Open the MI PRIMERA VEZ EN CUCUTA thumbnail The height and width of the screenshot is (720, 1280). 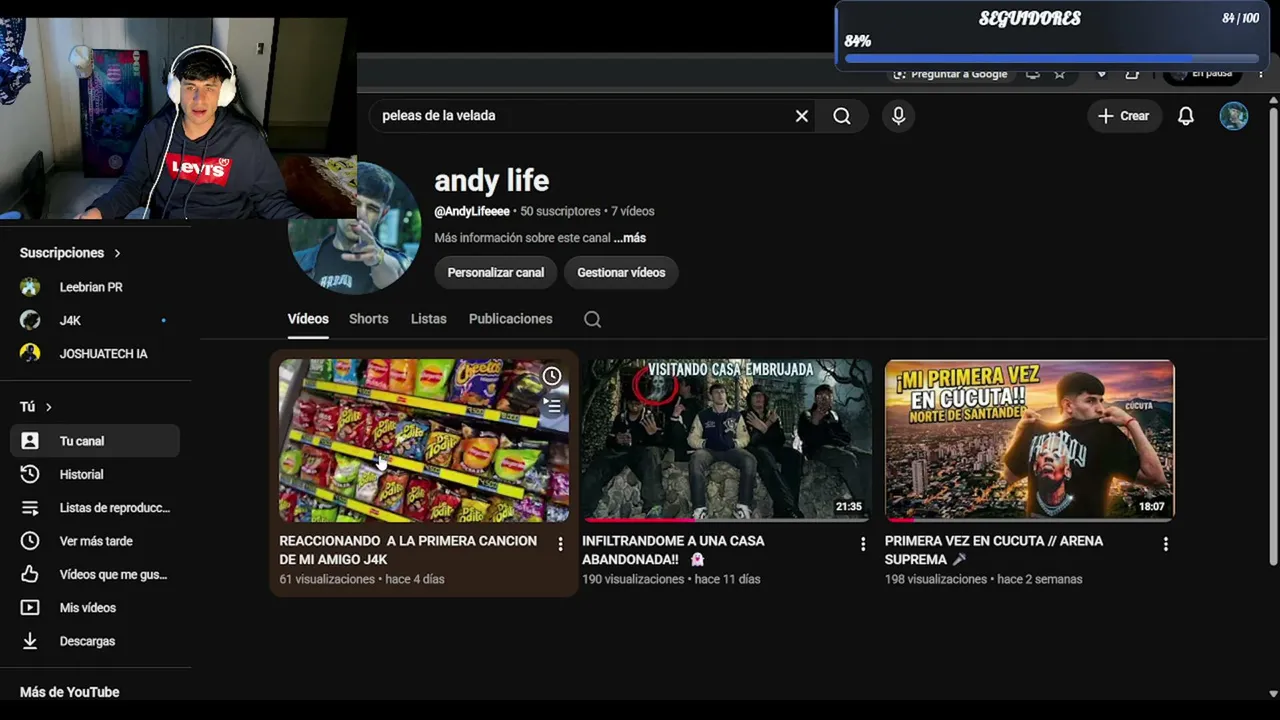click(x=1030, y=441)
